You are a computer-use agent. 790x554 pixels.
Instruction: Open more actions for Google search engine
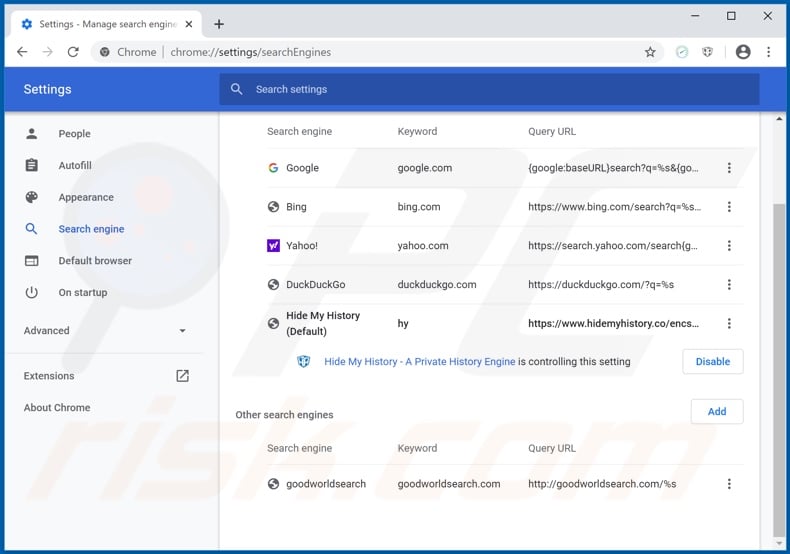[729, 168]
